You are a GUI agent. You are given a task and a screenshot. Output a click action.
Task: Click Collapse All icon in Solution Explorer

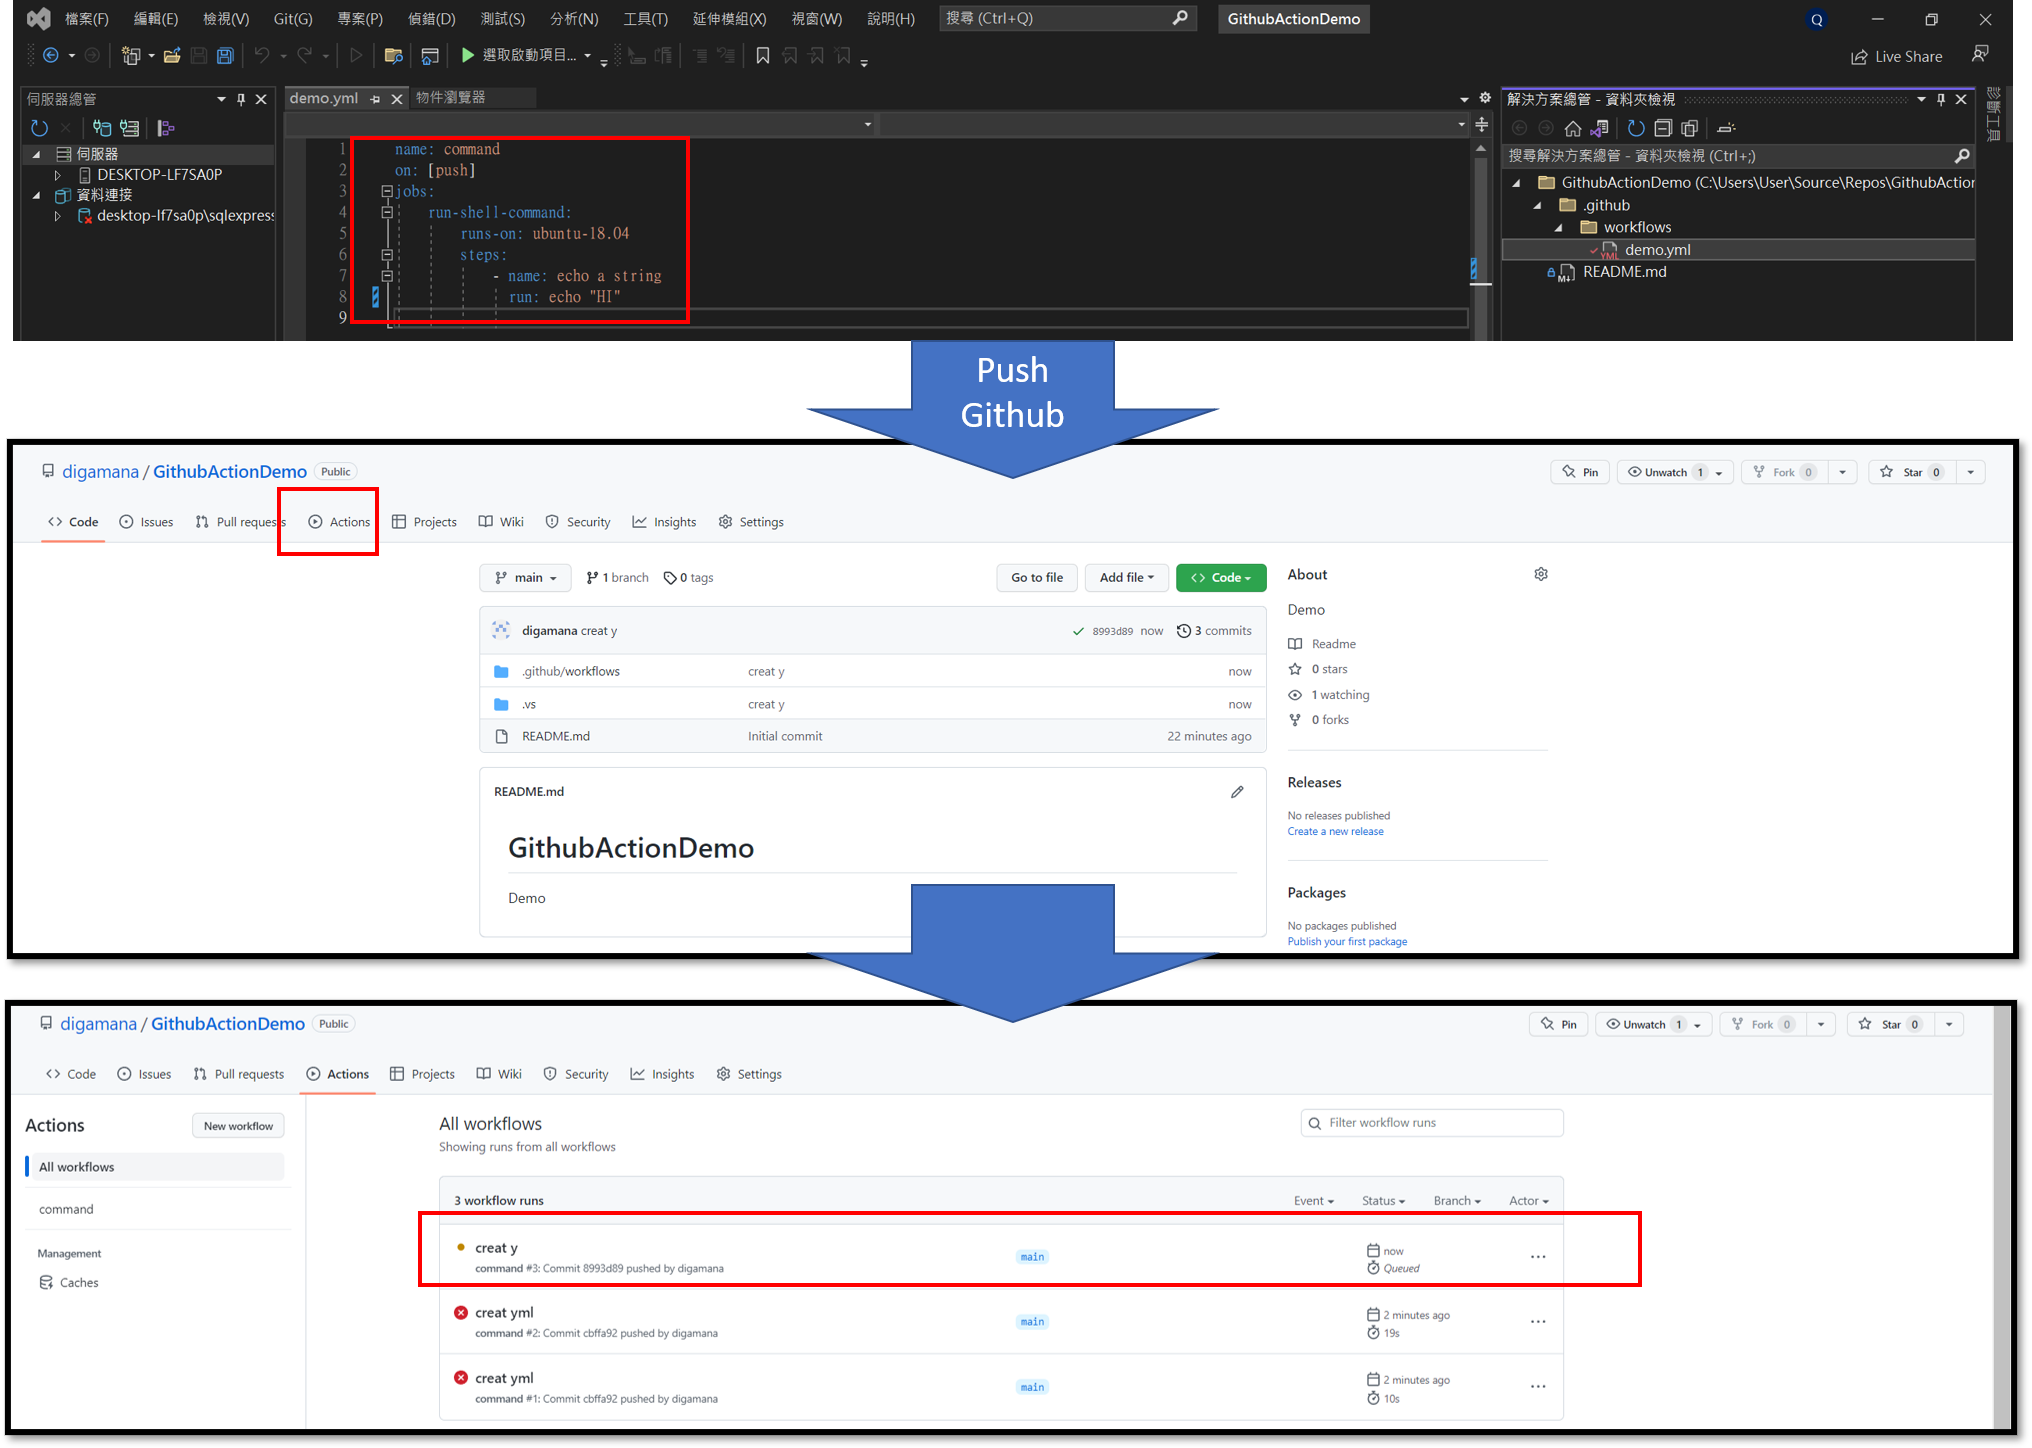[x=1663, y=128]
